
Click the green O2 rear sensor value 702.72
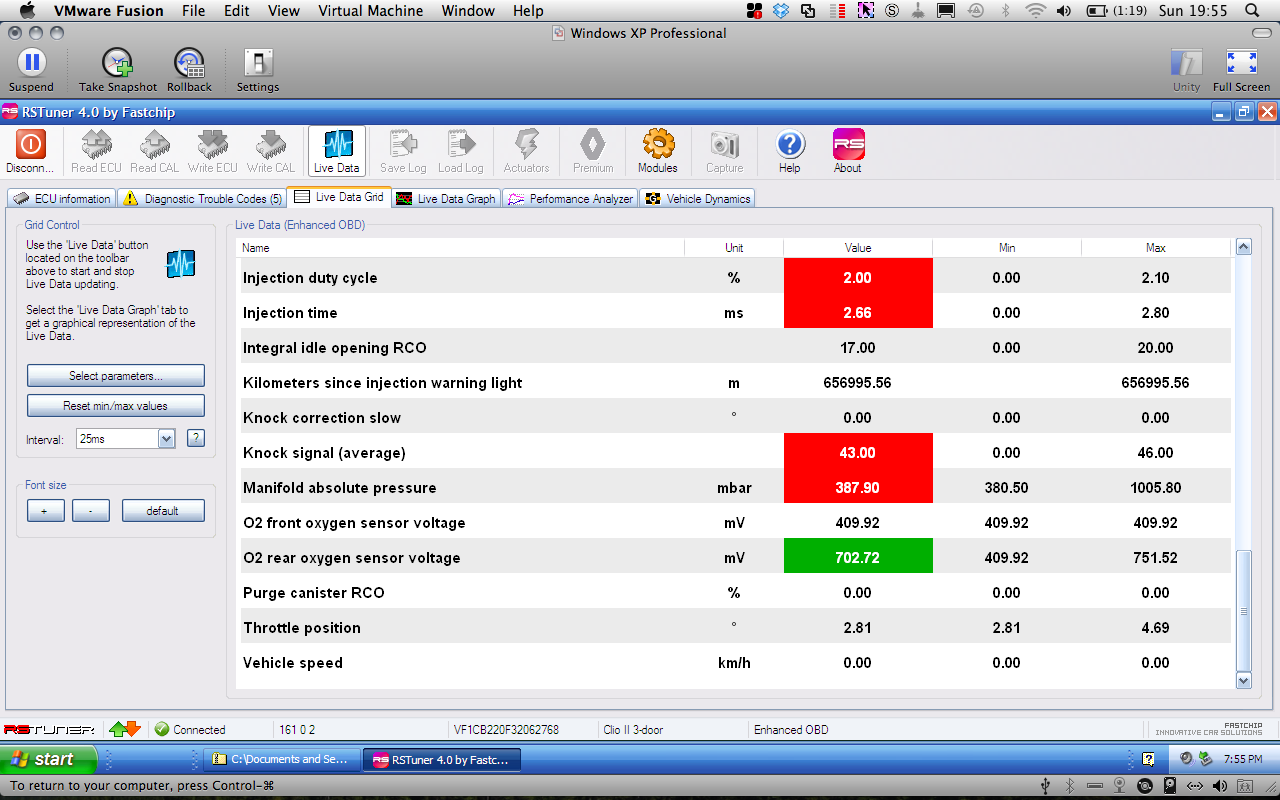(858, 558)
